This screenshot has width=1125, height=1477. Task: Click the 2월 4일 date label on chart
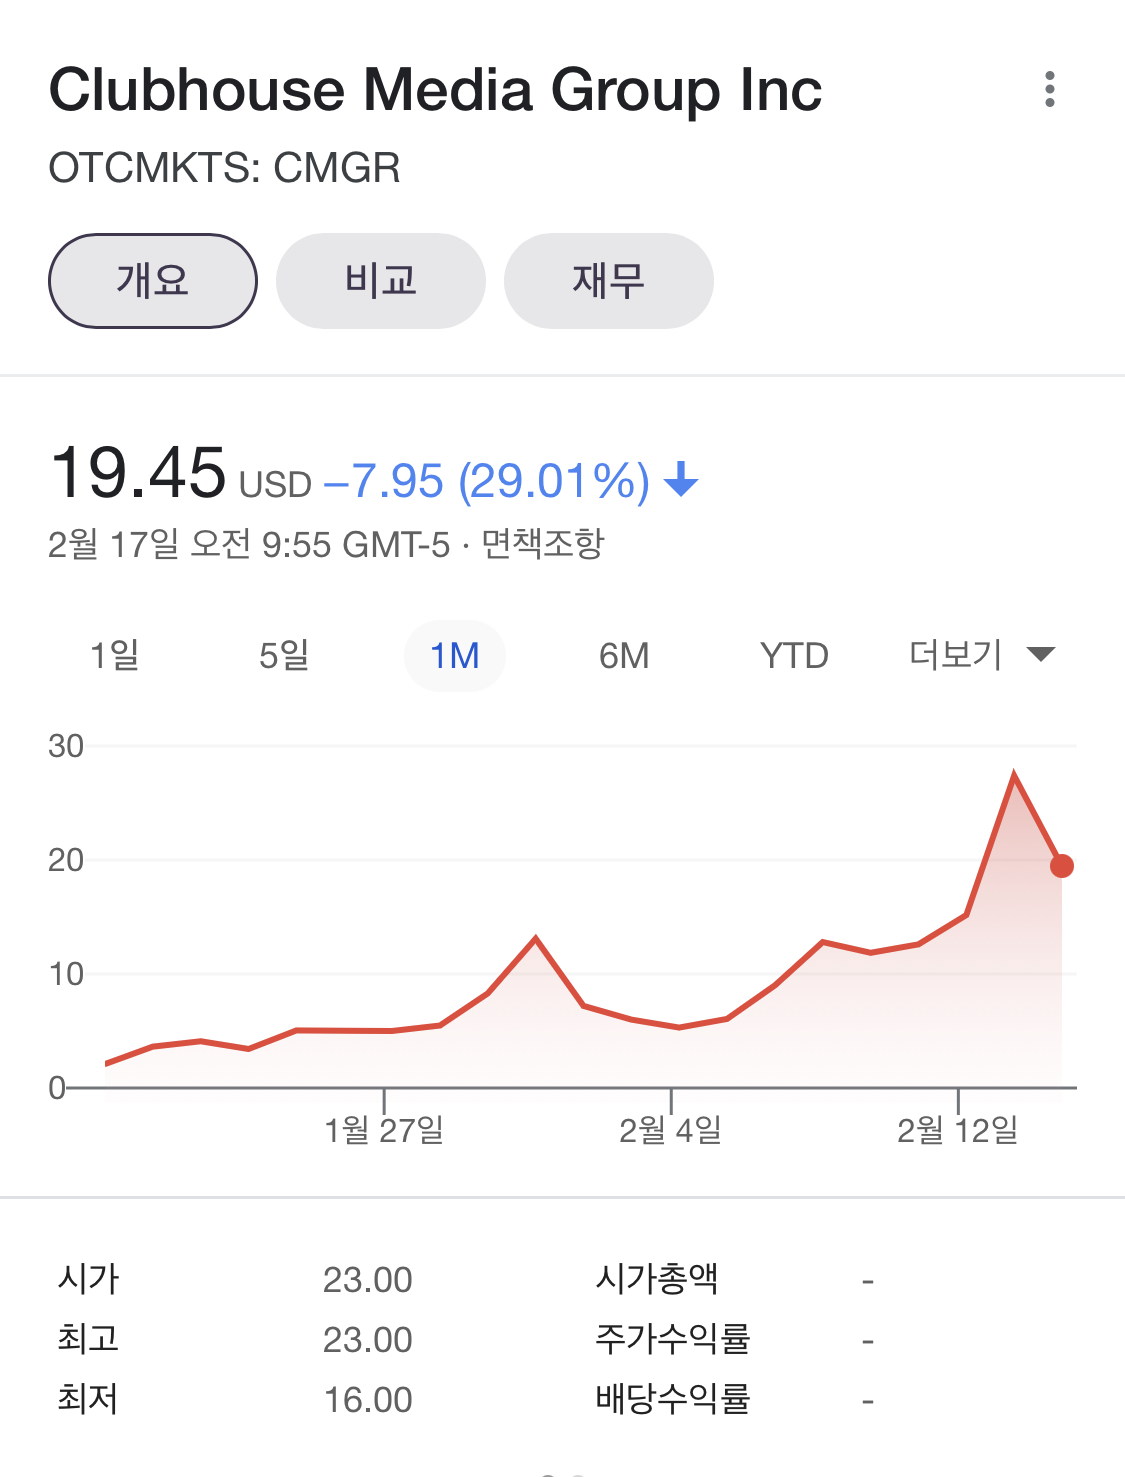670,1130
